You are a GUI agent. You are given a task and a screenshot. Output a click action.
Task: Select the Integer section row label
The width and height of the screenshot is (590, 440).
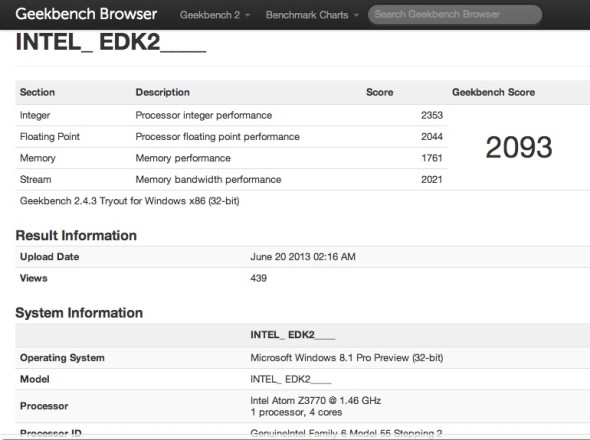click(35, 115)
